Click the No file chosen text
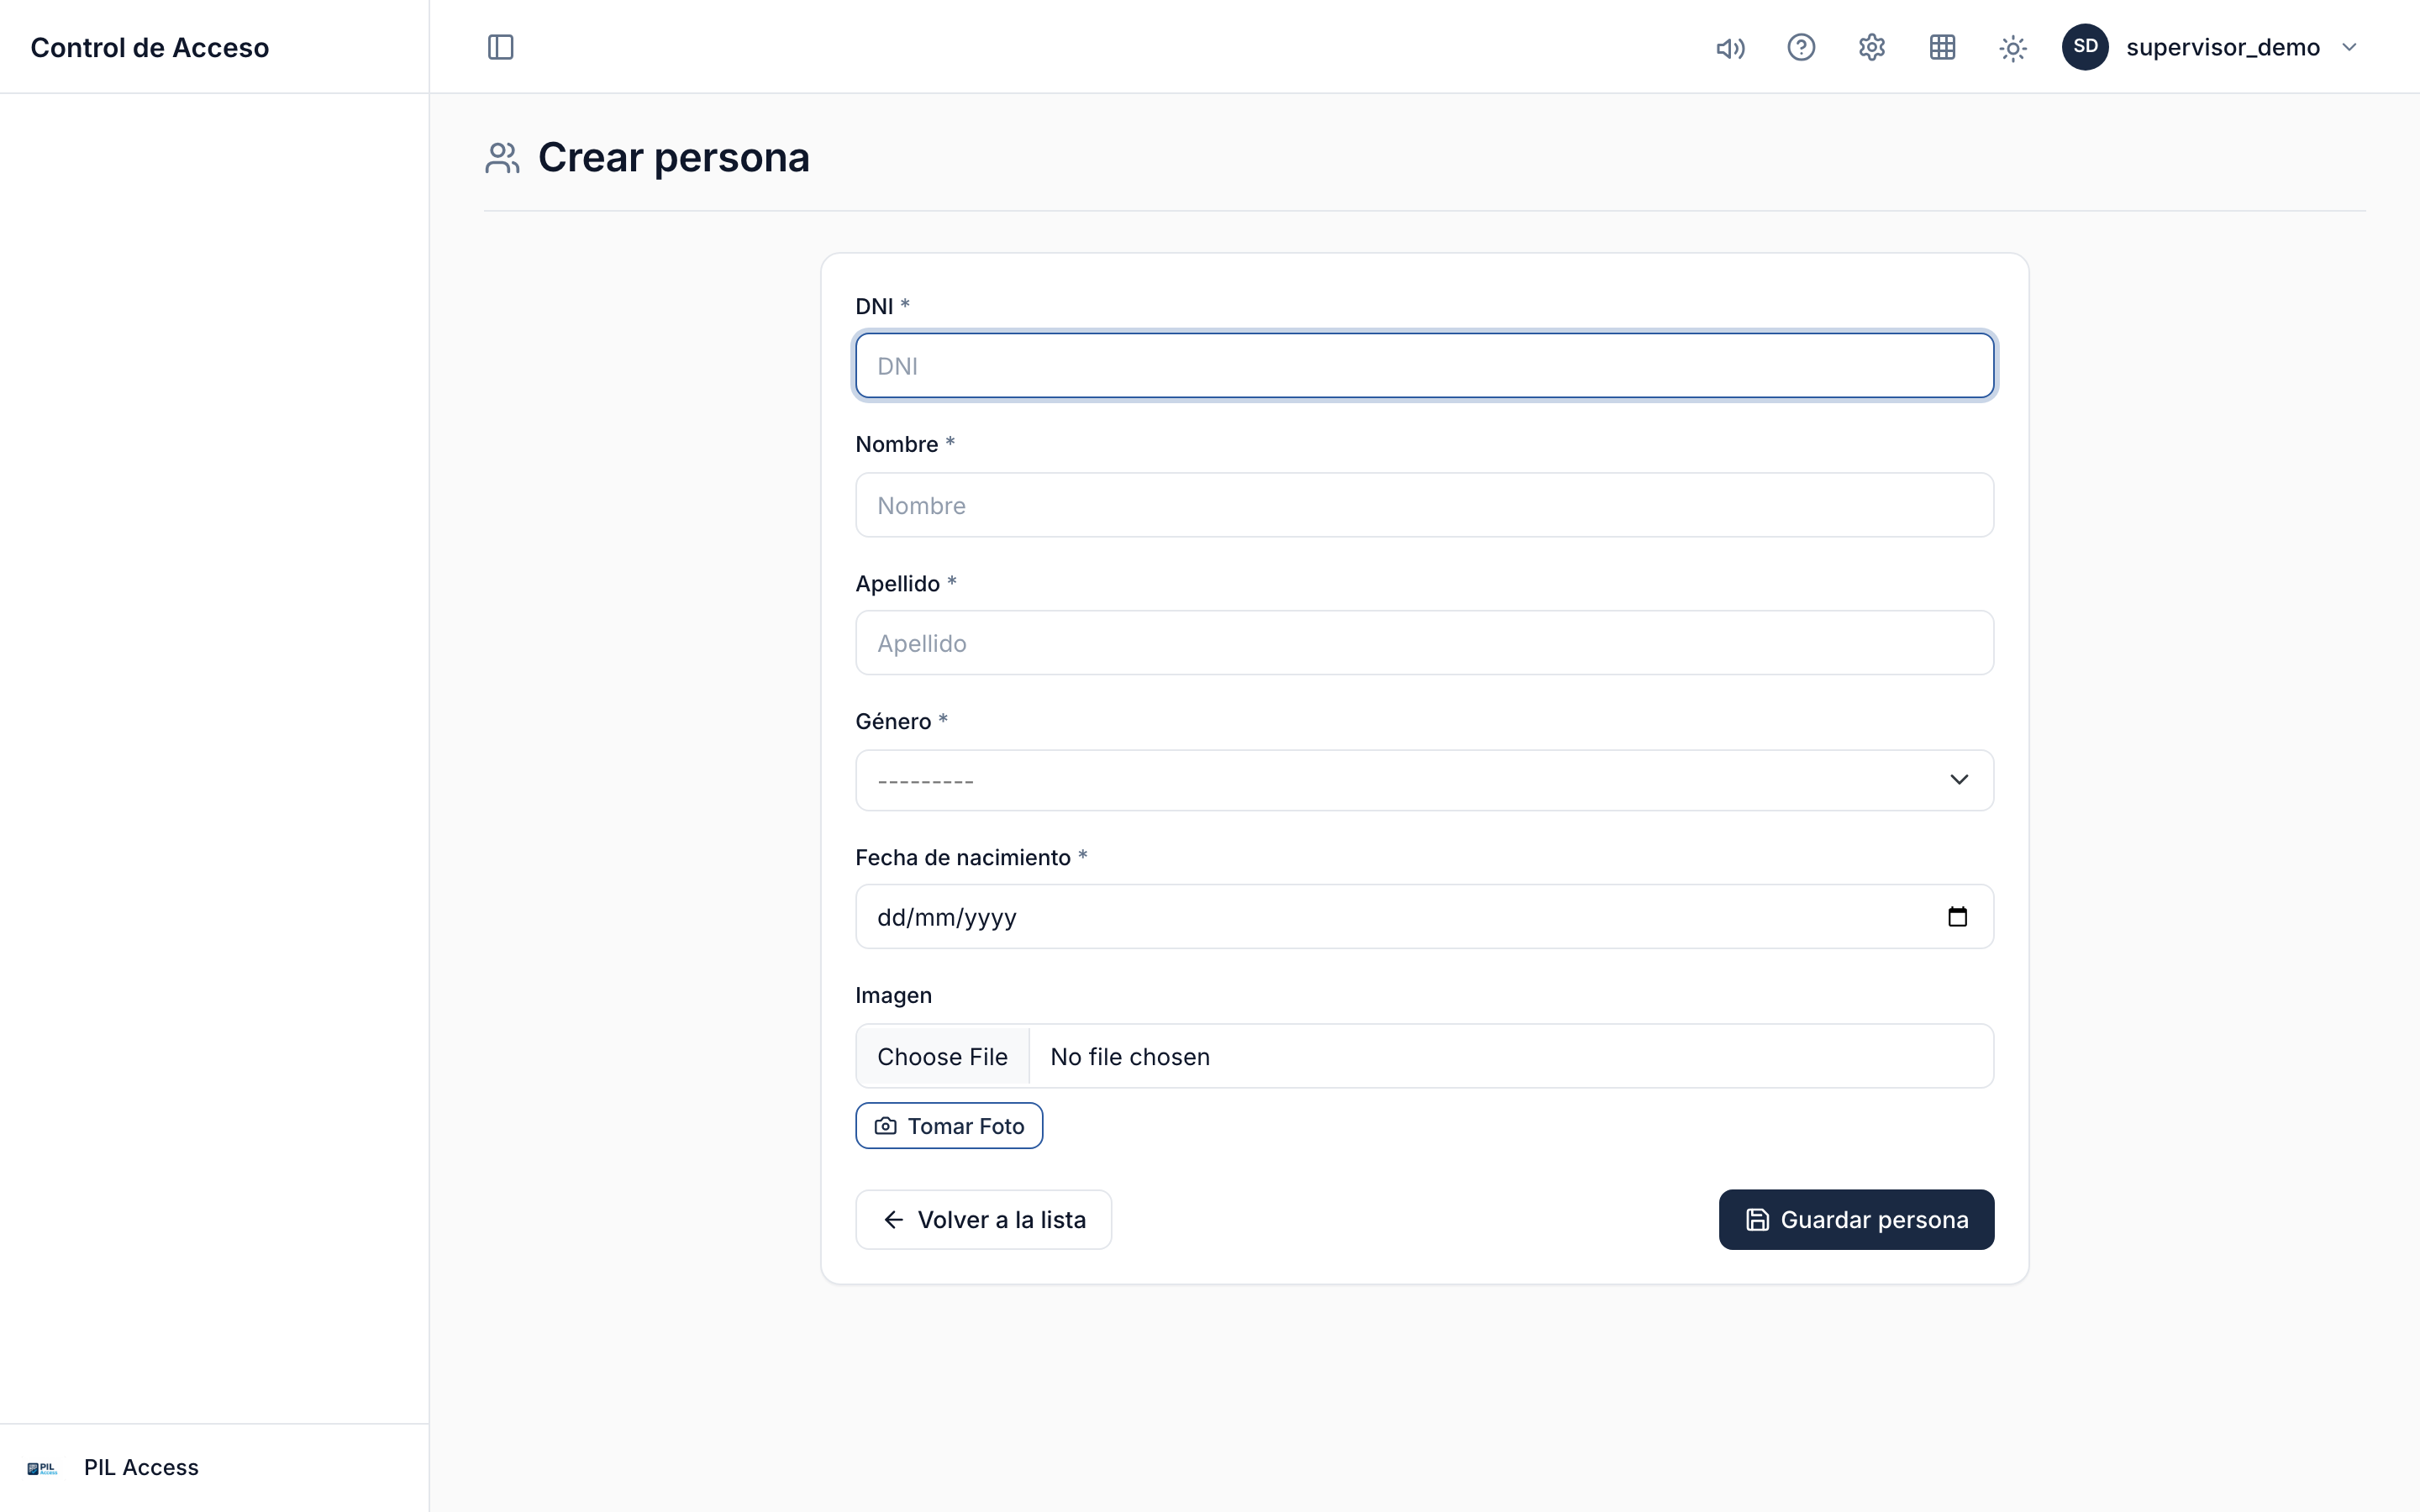The height and width of the screenshot is (1512, 2420). coord(1130,1057)
